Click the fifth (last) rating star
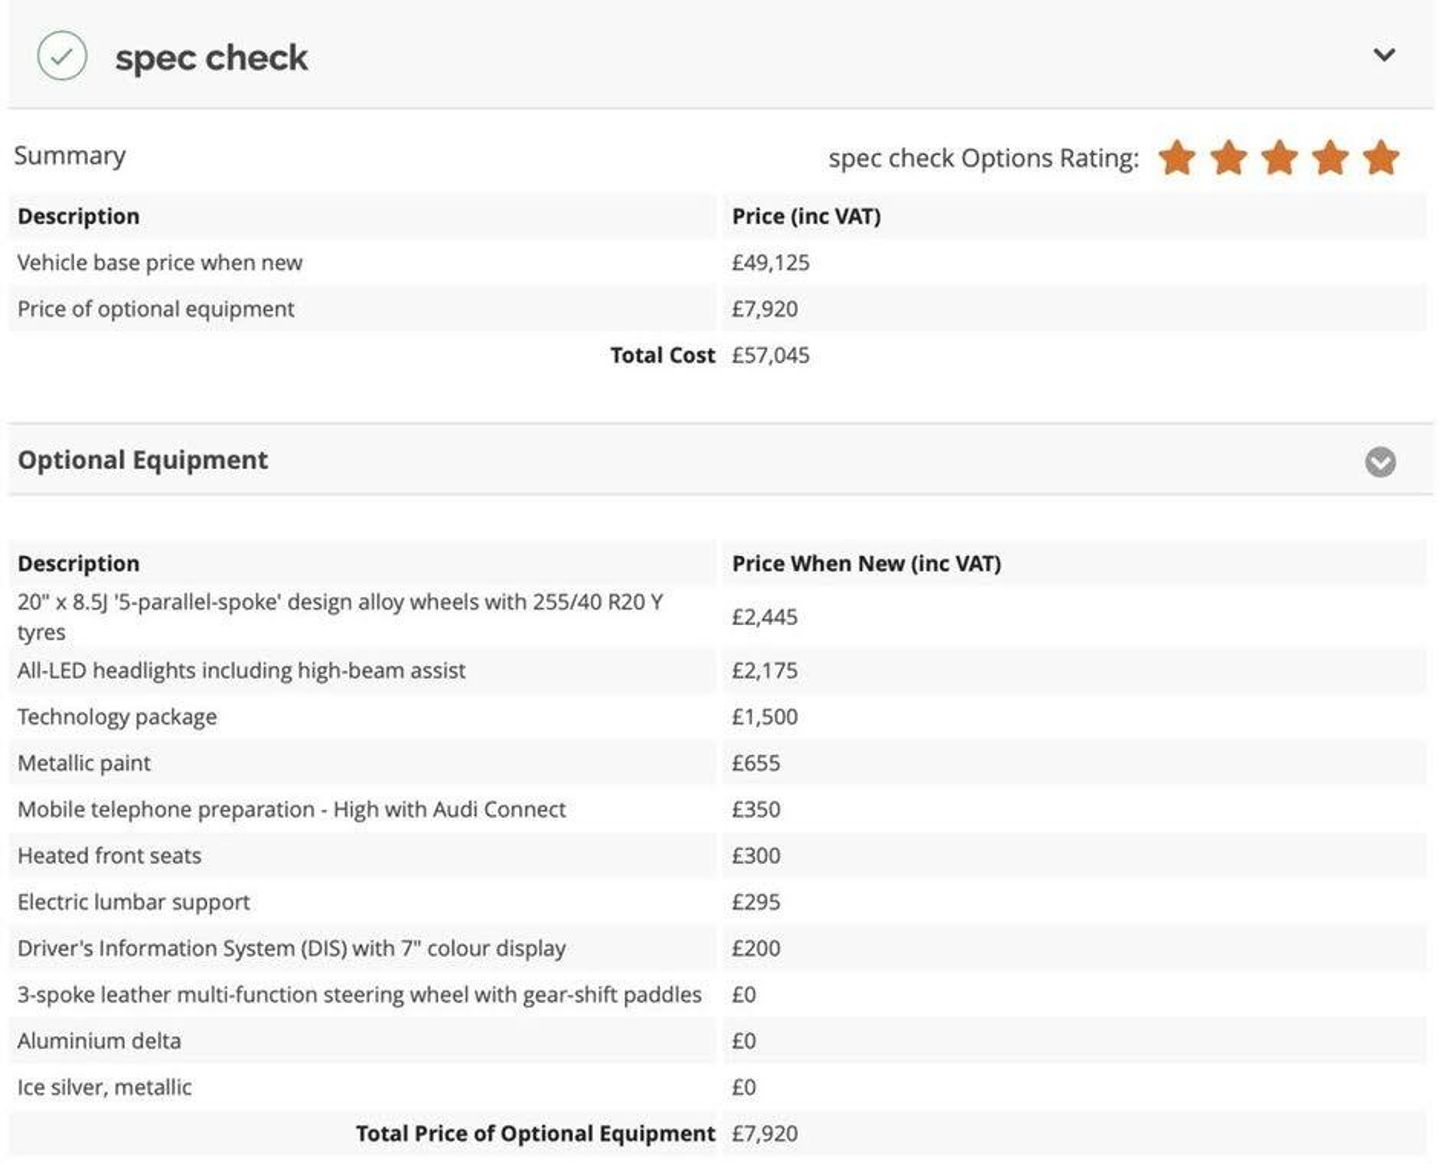1440x1175 pixels. coord(1381,158)
